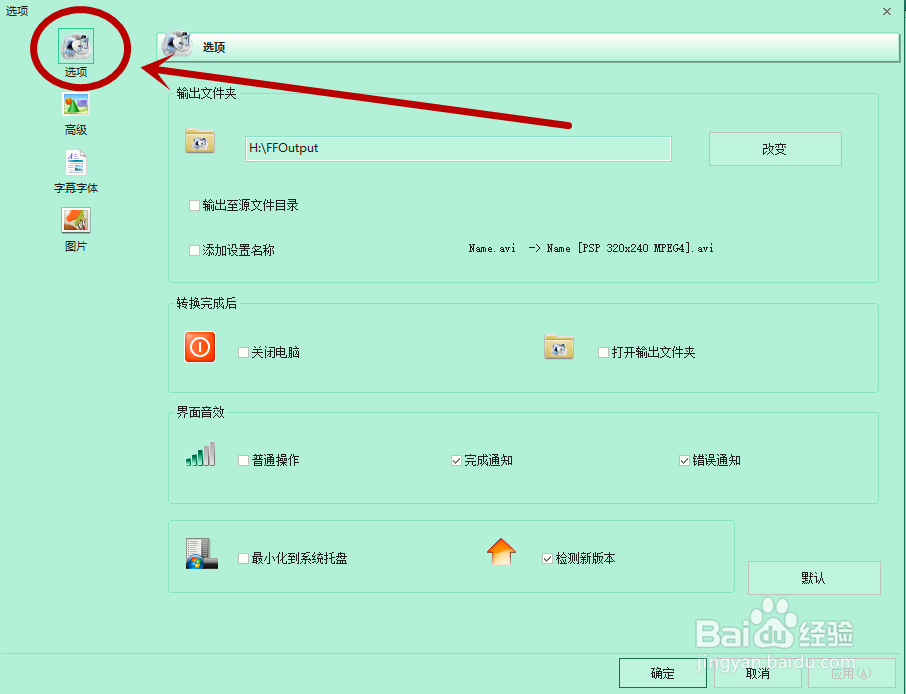Image resolution: width=906 pixels, height=694 pixels.
Task: Click the open output folder icon
Action: [559, 347]
